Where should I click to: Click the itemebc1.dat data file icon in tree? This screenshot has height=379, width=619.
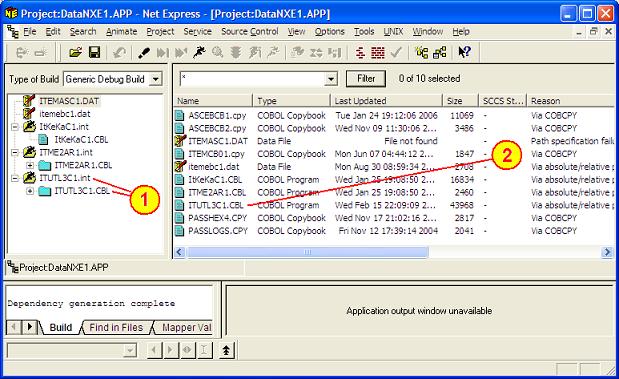tap(29, 114)
